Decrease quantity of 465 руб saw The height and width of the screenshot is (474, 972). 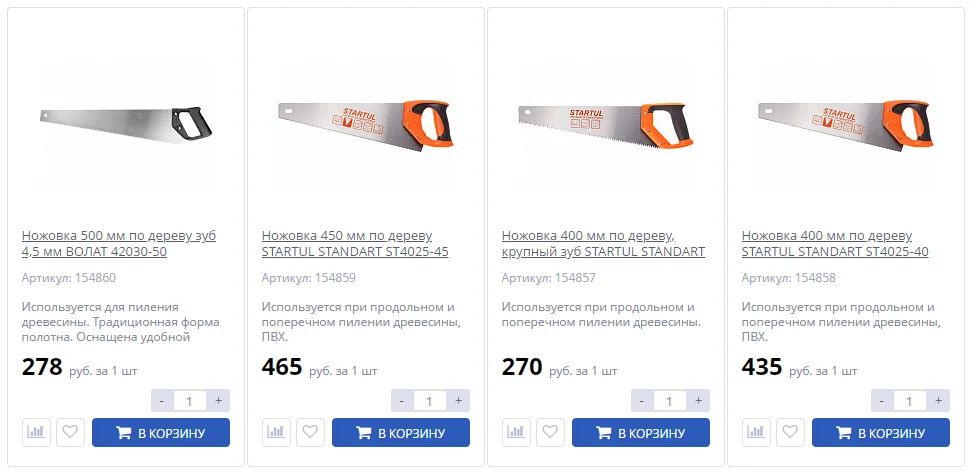click(x=402, y=401)
